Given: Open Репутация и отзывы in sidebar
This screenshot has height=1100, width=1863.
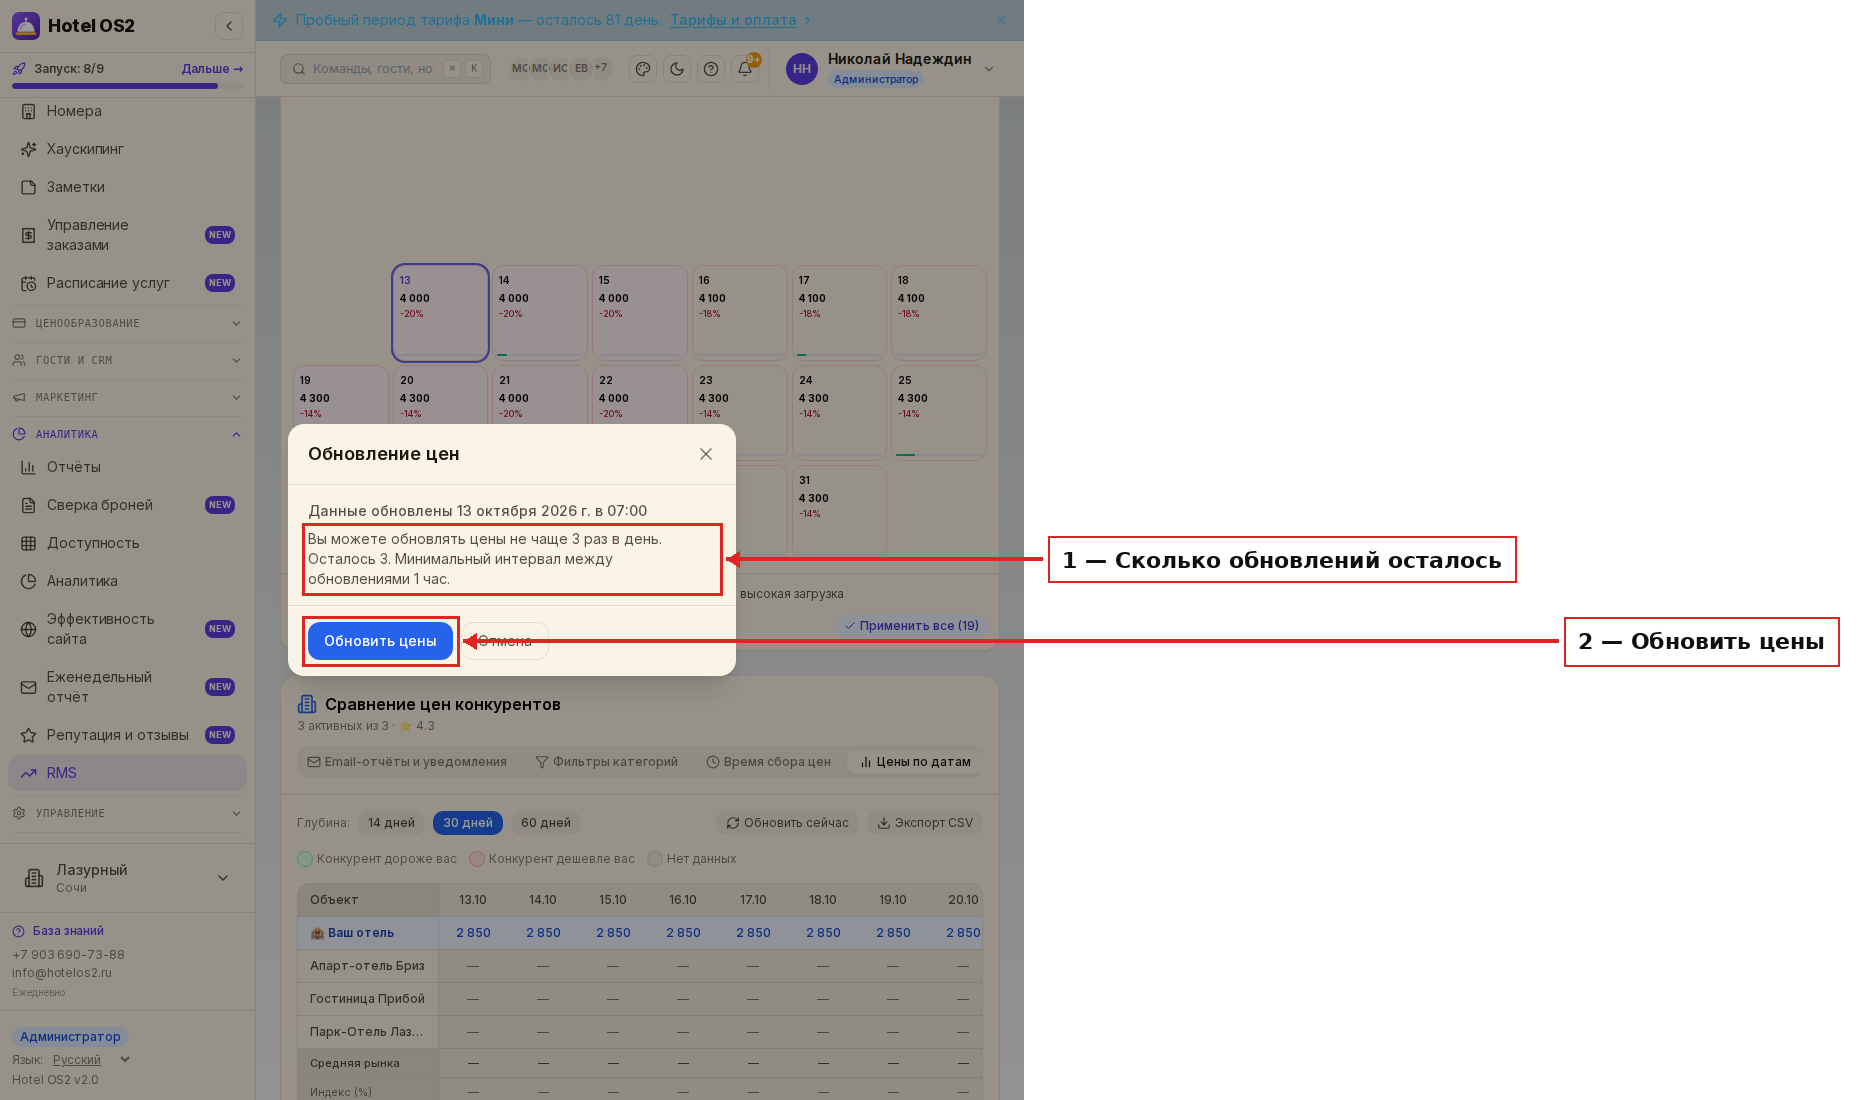Looking at the screenshot, I should (127, 735).
